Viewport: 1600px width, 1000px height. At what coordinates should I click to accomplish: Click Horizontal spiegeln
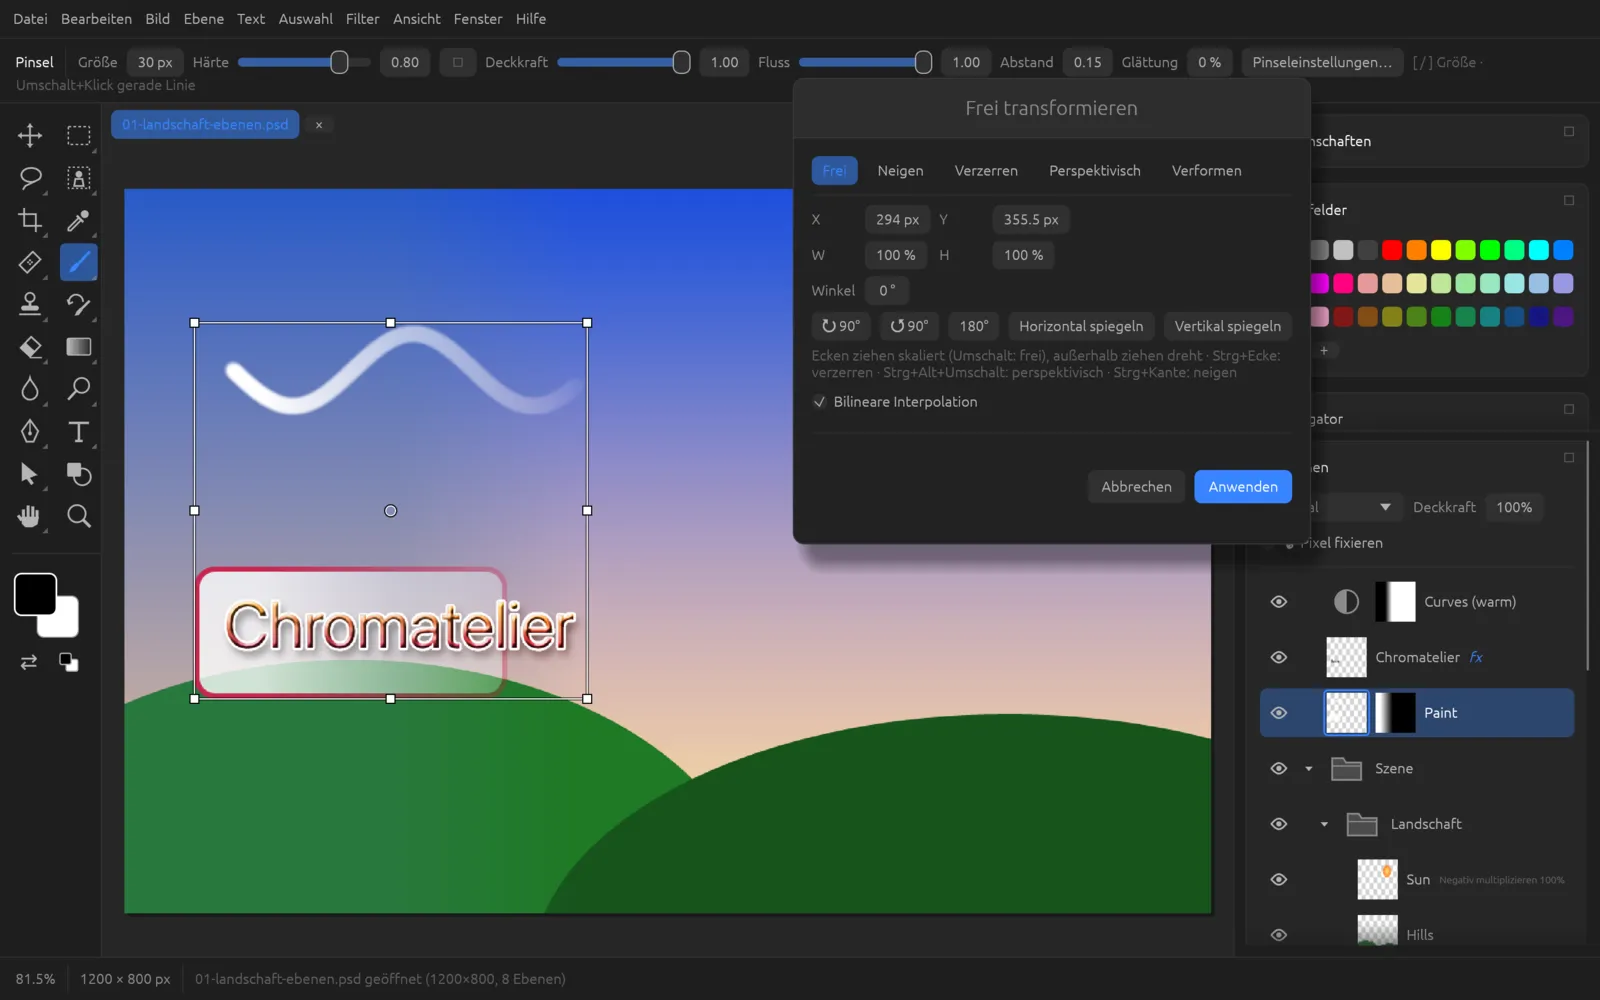tap(1081, 326)
